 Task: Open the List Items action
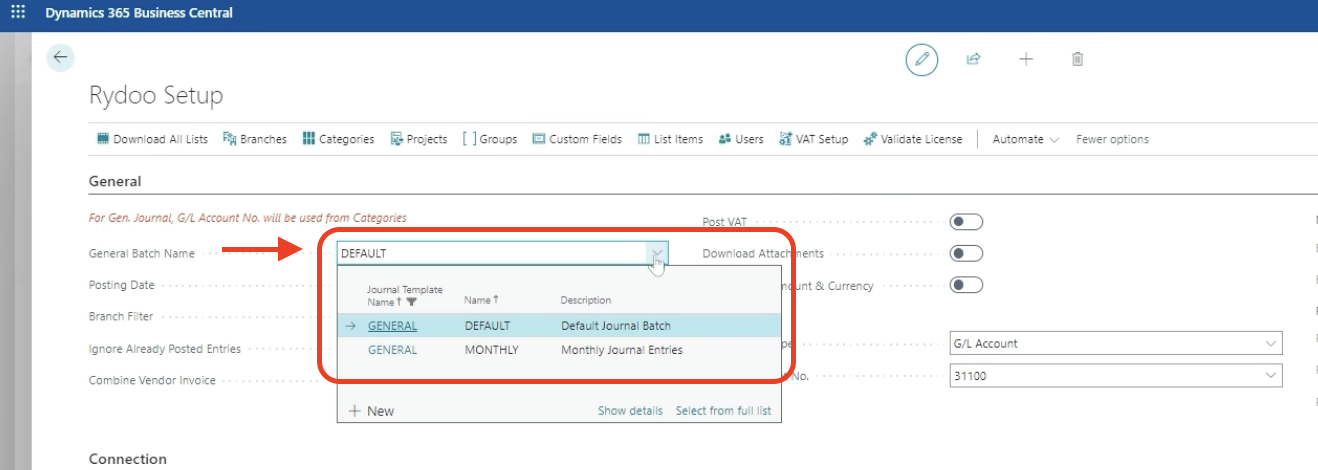(670, 139)
